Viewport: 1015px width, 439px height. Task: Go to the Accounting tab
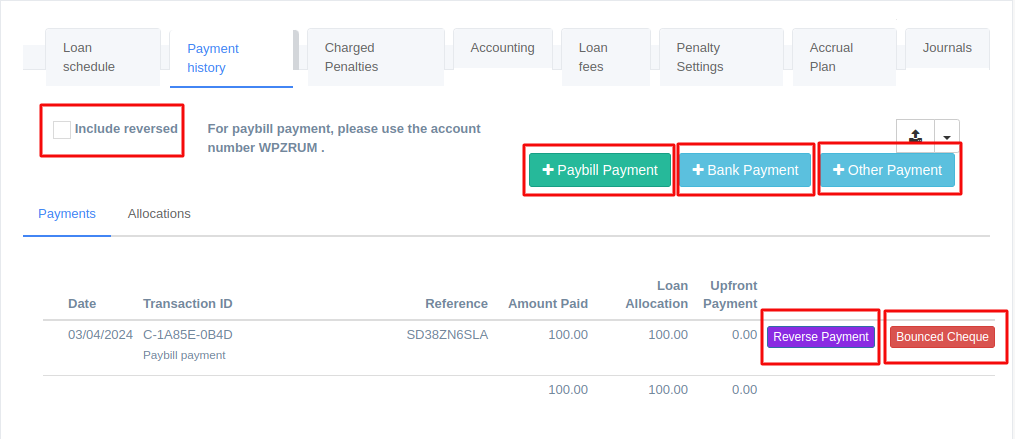pos(502,48)
